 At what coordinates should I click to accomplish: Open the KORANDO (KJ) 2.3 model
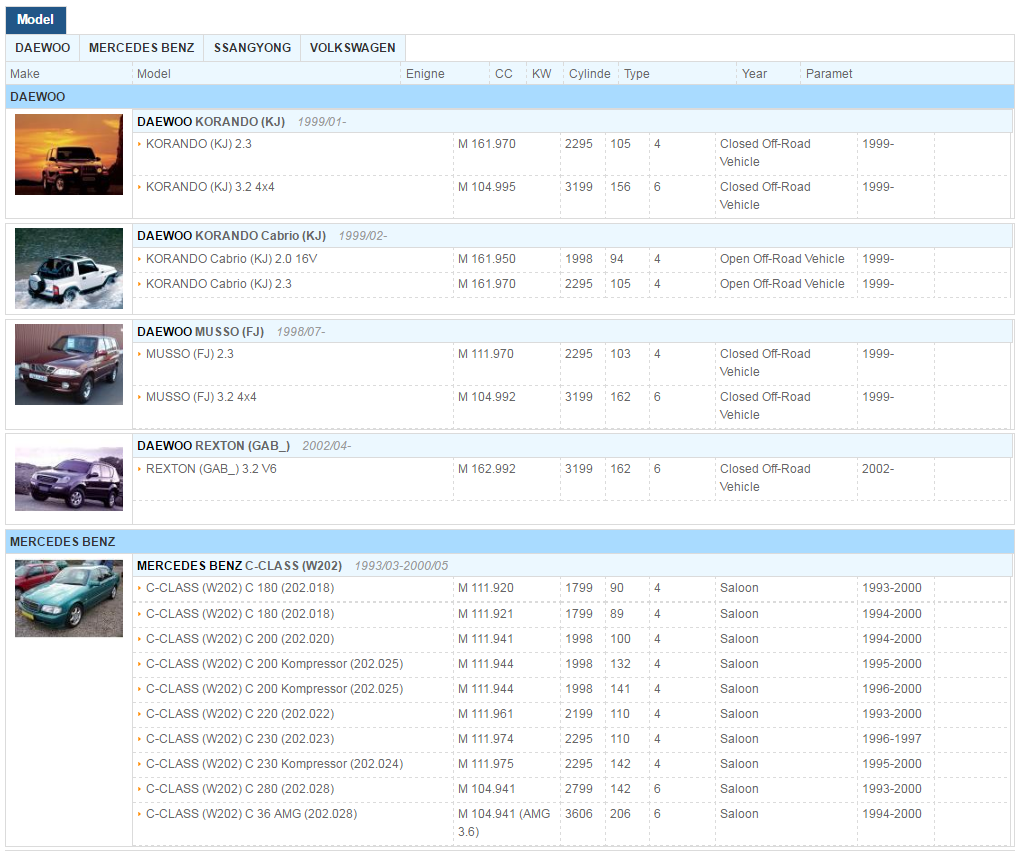coord(199,144)
